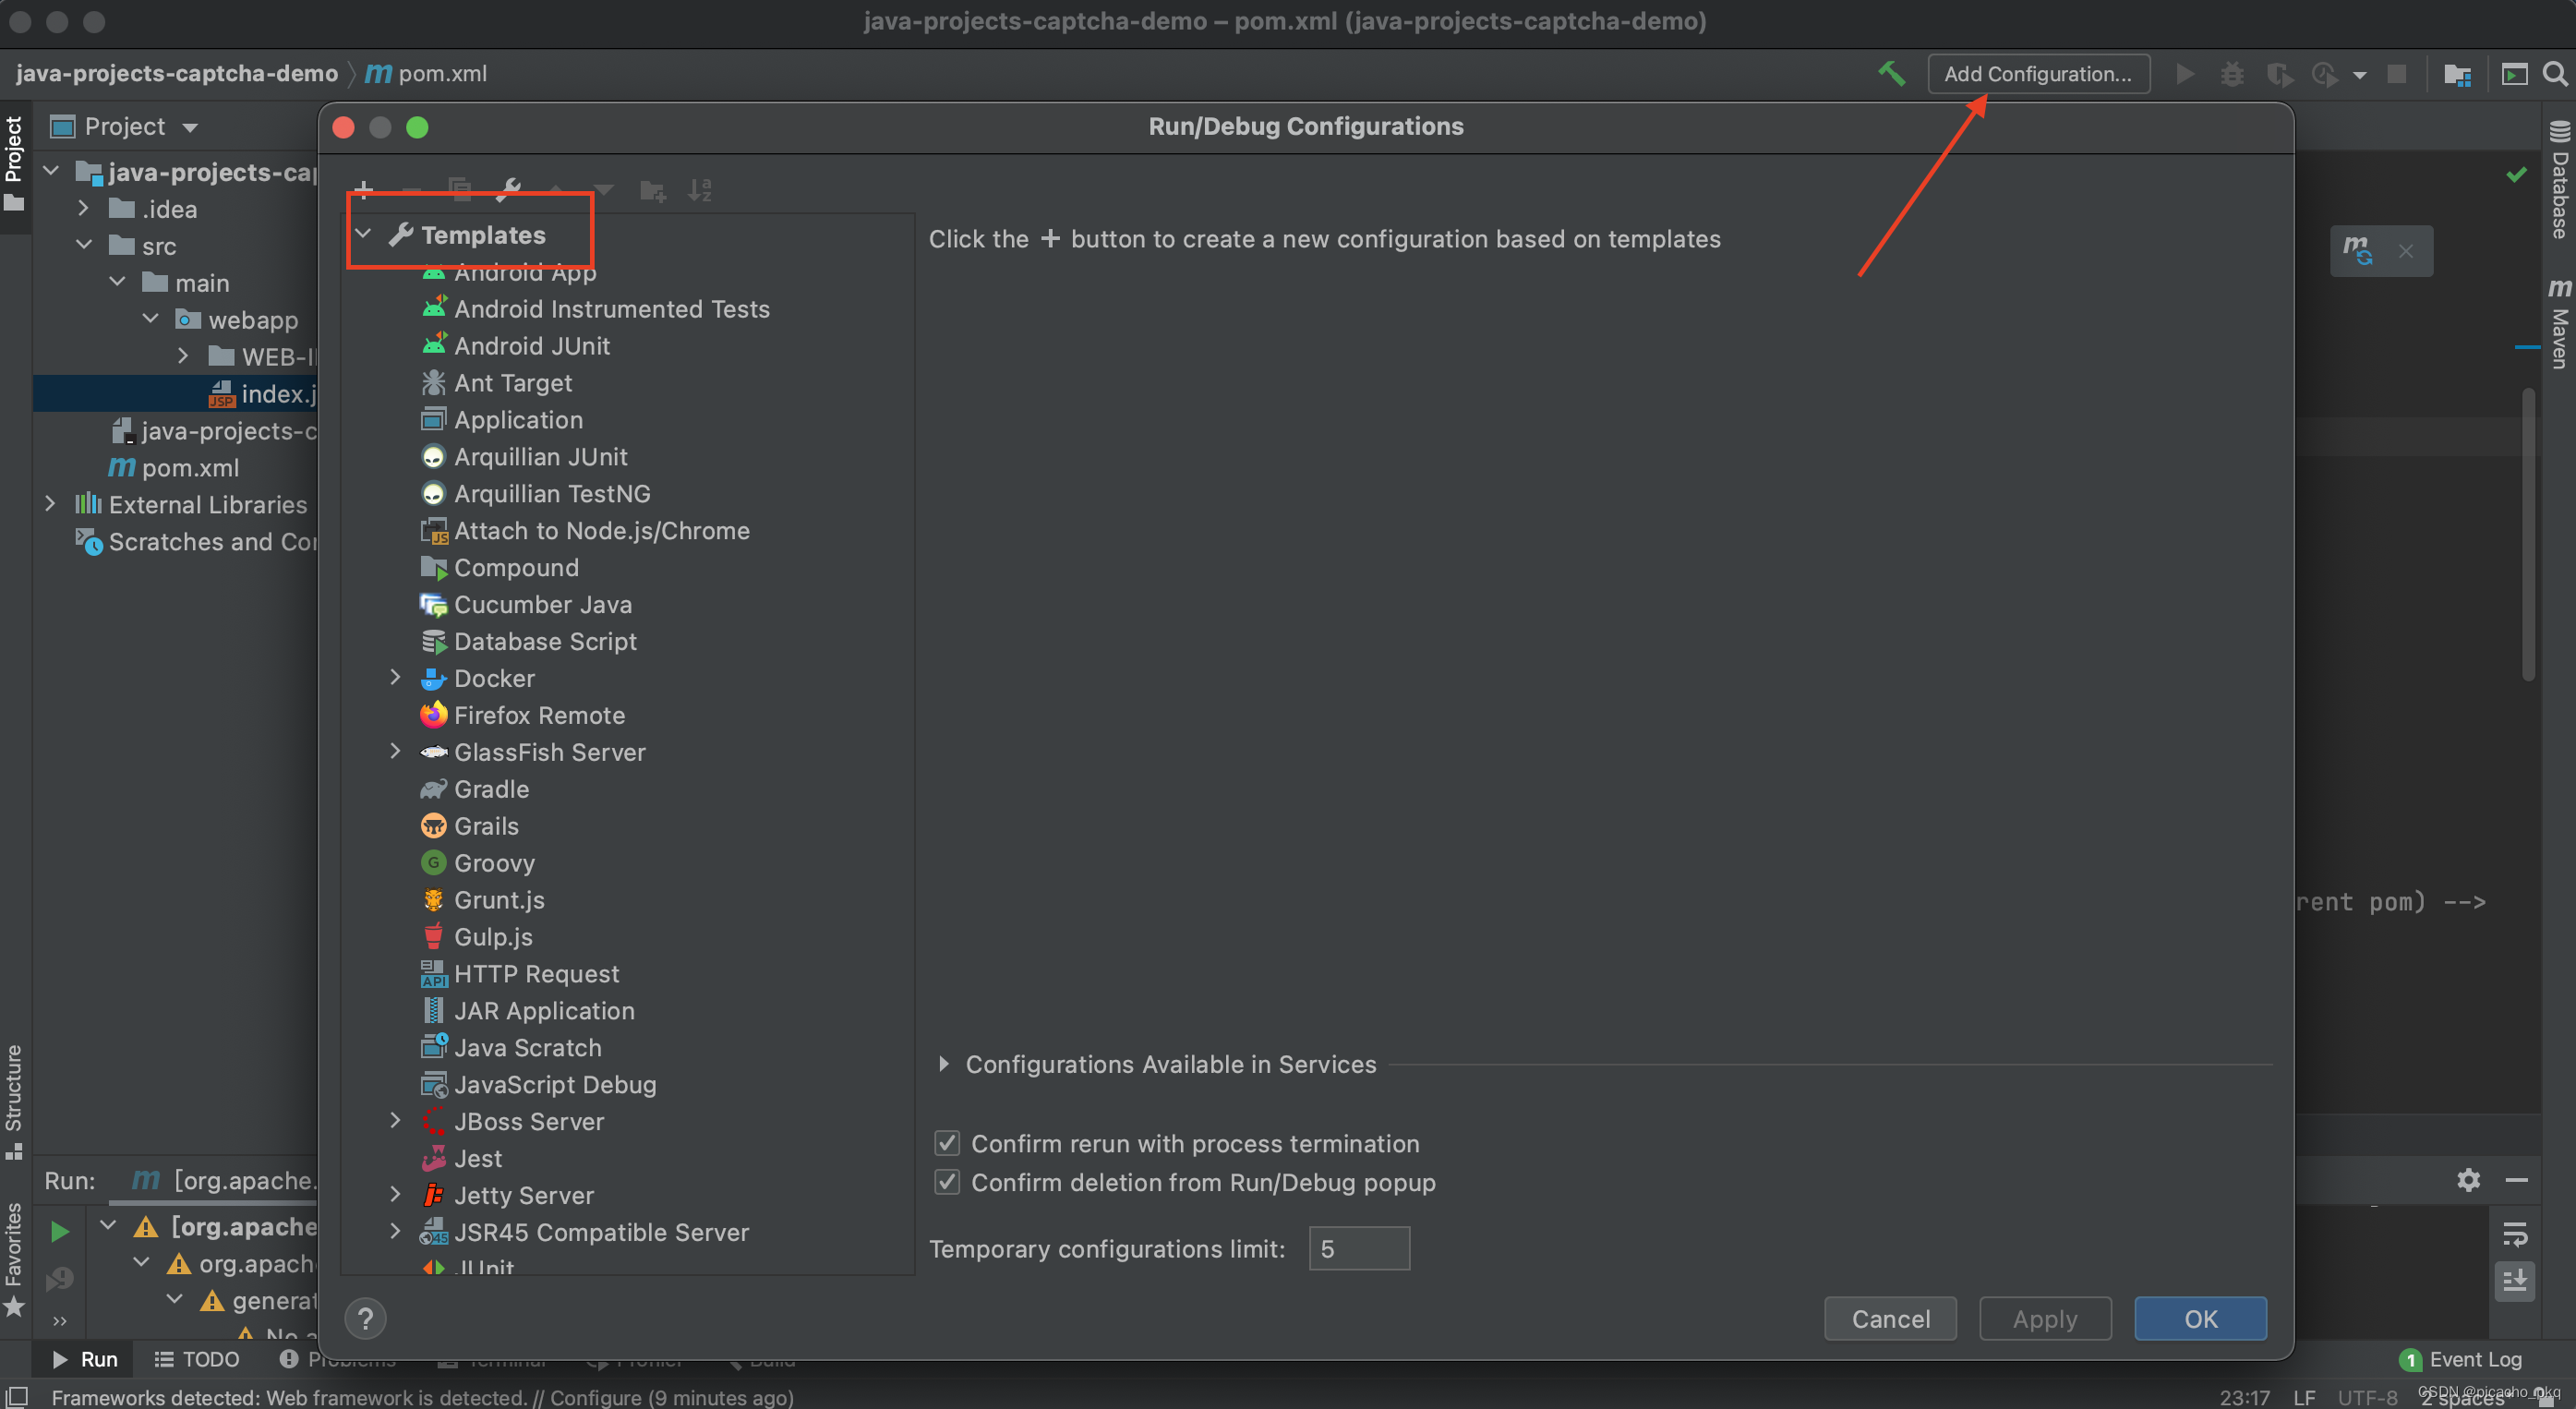Viewport: 2576px width, 1409px height.
Task: Open the Maven tool window
Action: coord(2559,323)
